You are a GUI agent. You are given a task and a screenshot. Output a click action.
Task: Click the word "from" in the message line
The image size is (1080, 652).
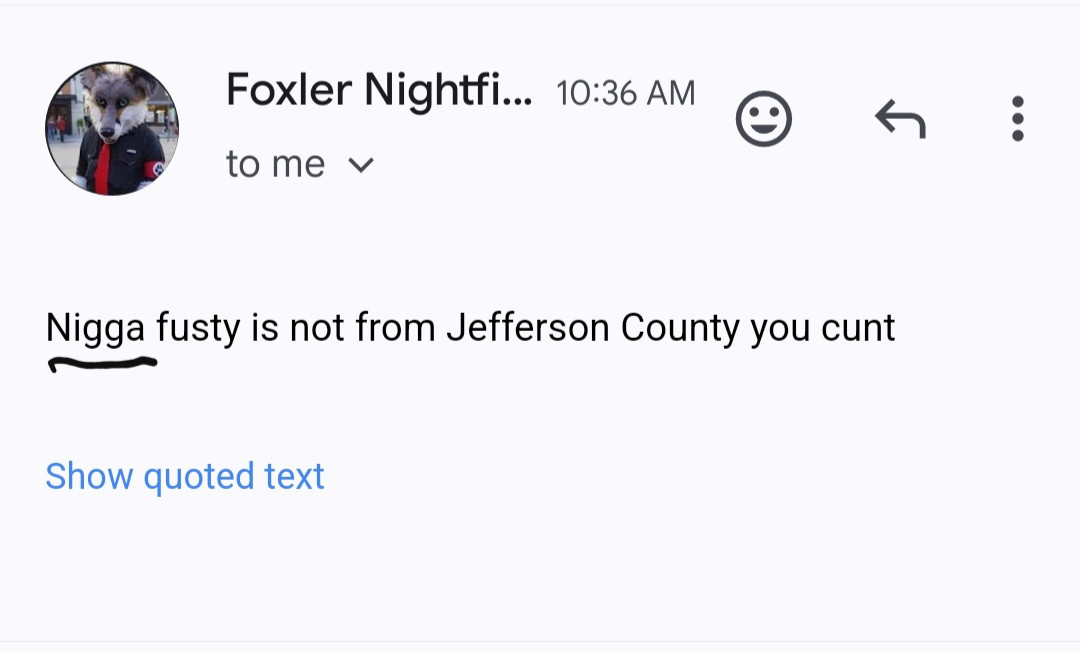point(395,327)
